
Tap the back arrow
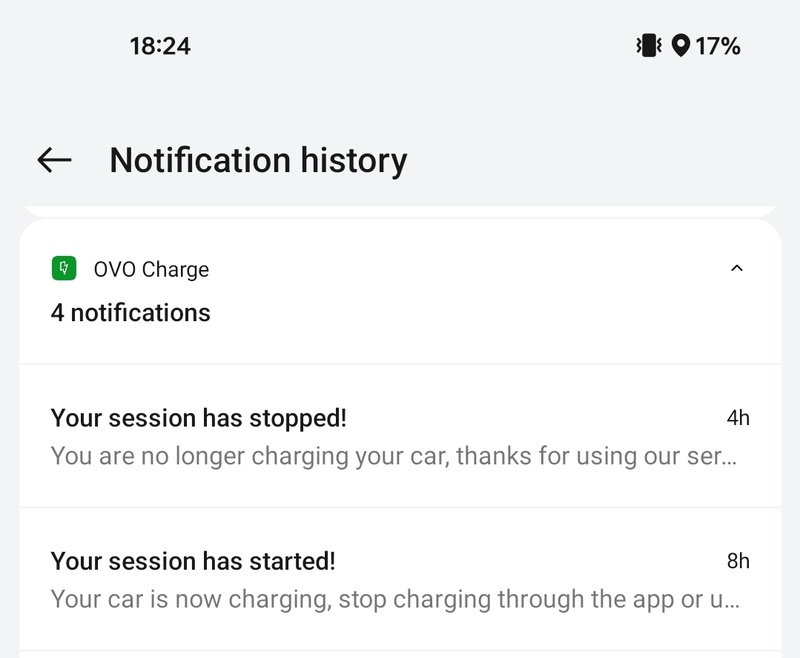point(54,160)
